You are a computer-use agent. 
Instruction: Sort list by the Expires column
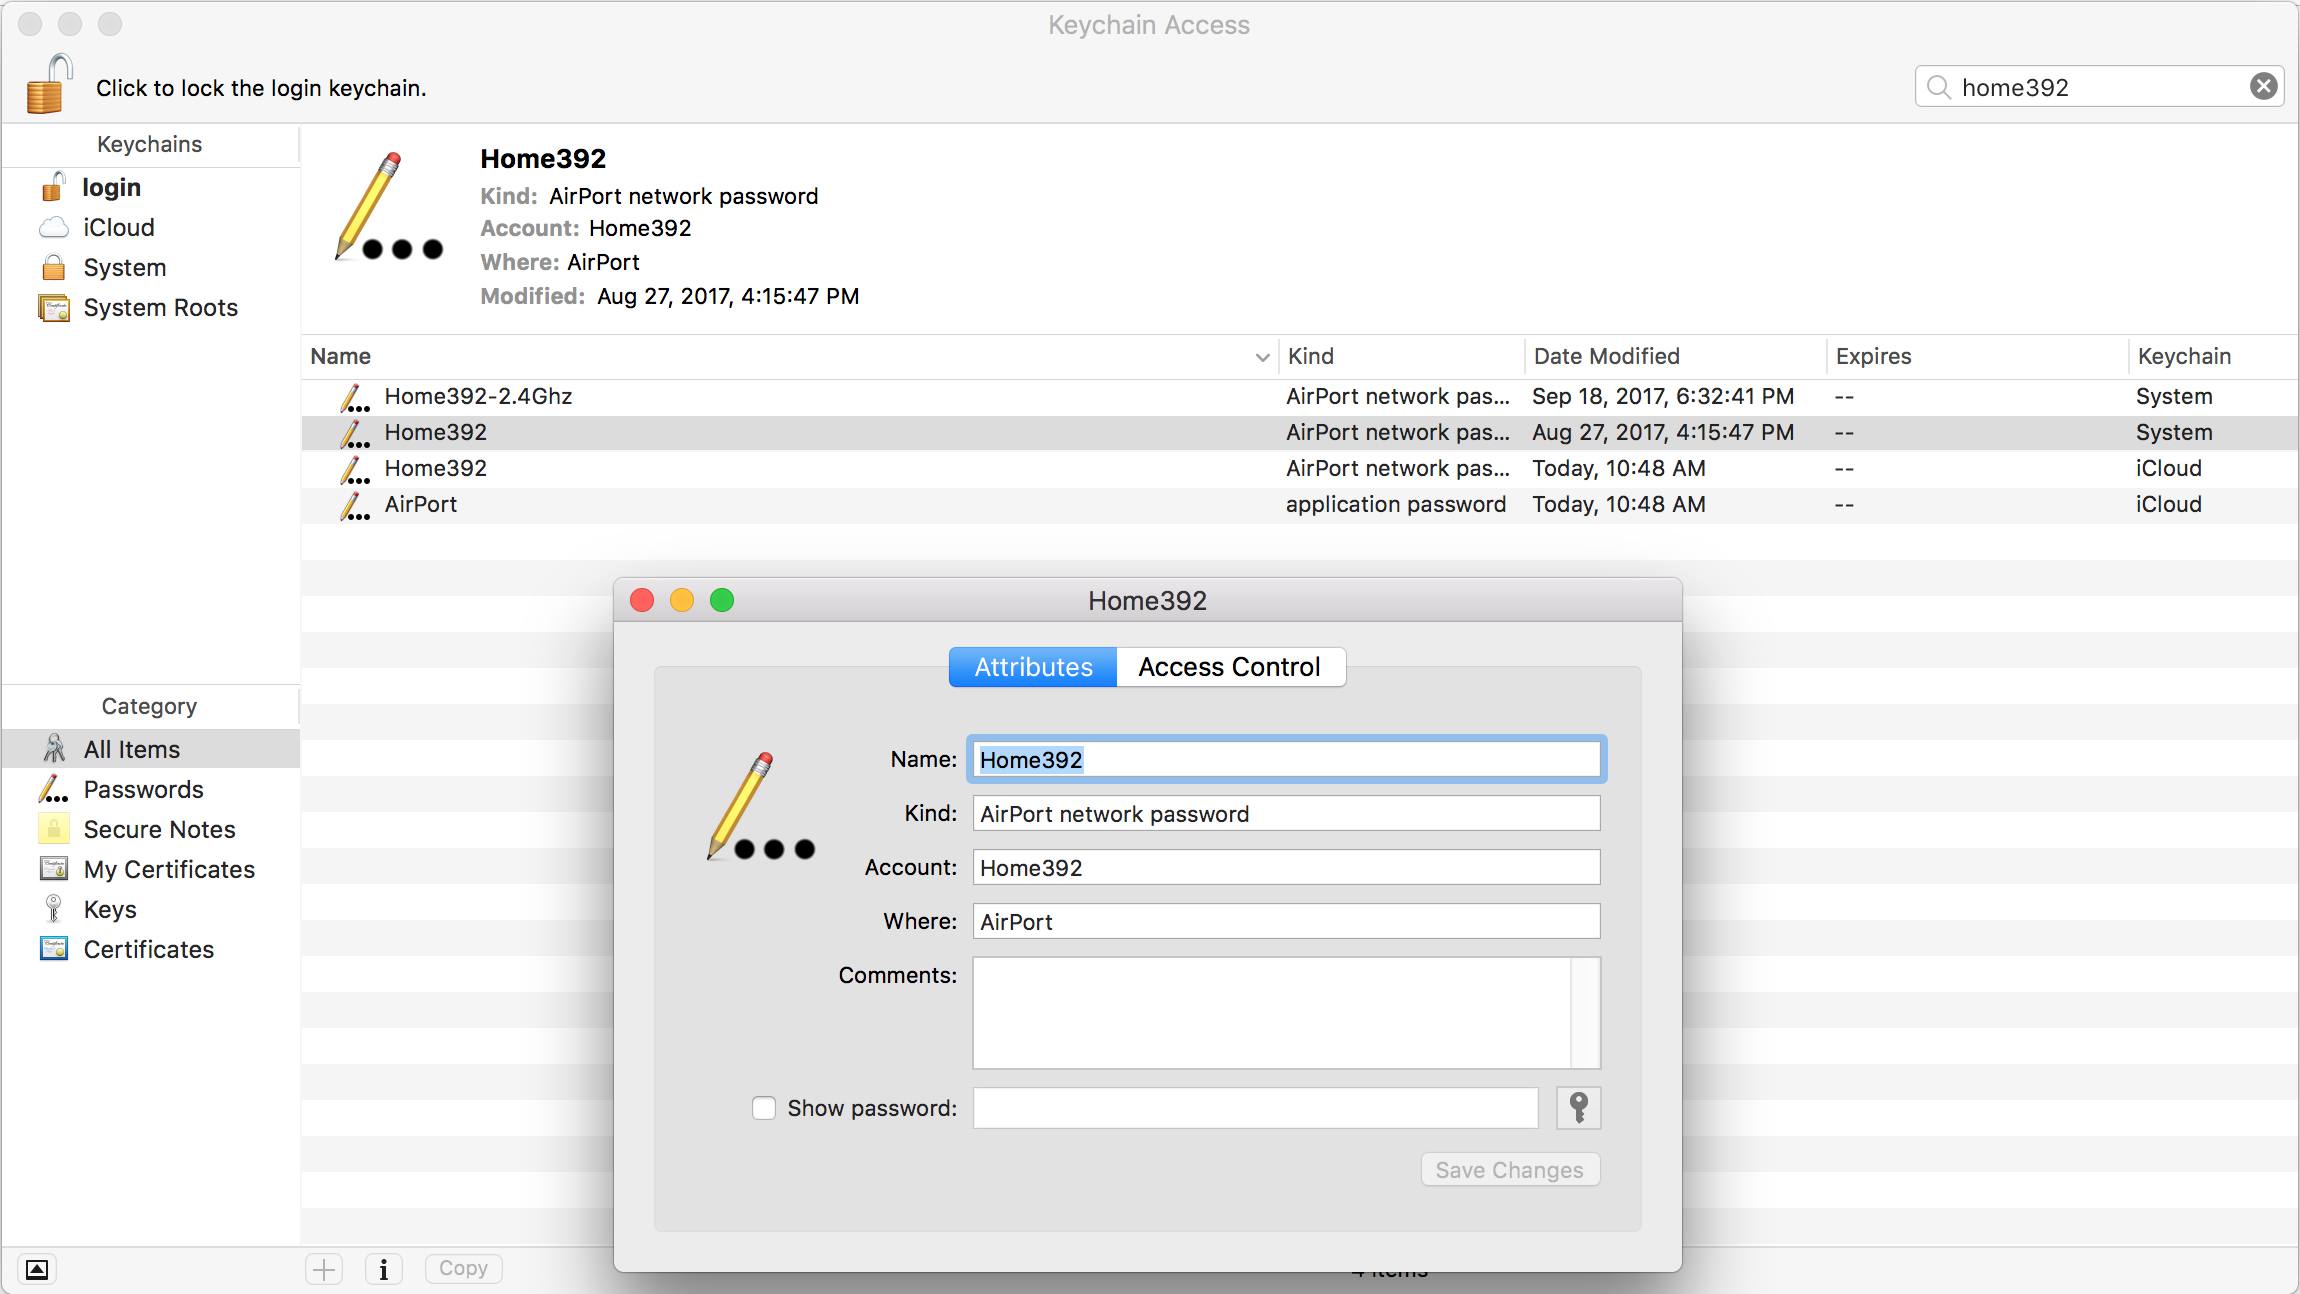tap(1977, 357)
